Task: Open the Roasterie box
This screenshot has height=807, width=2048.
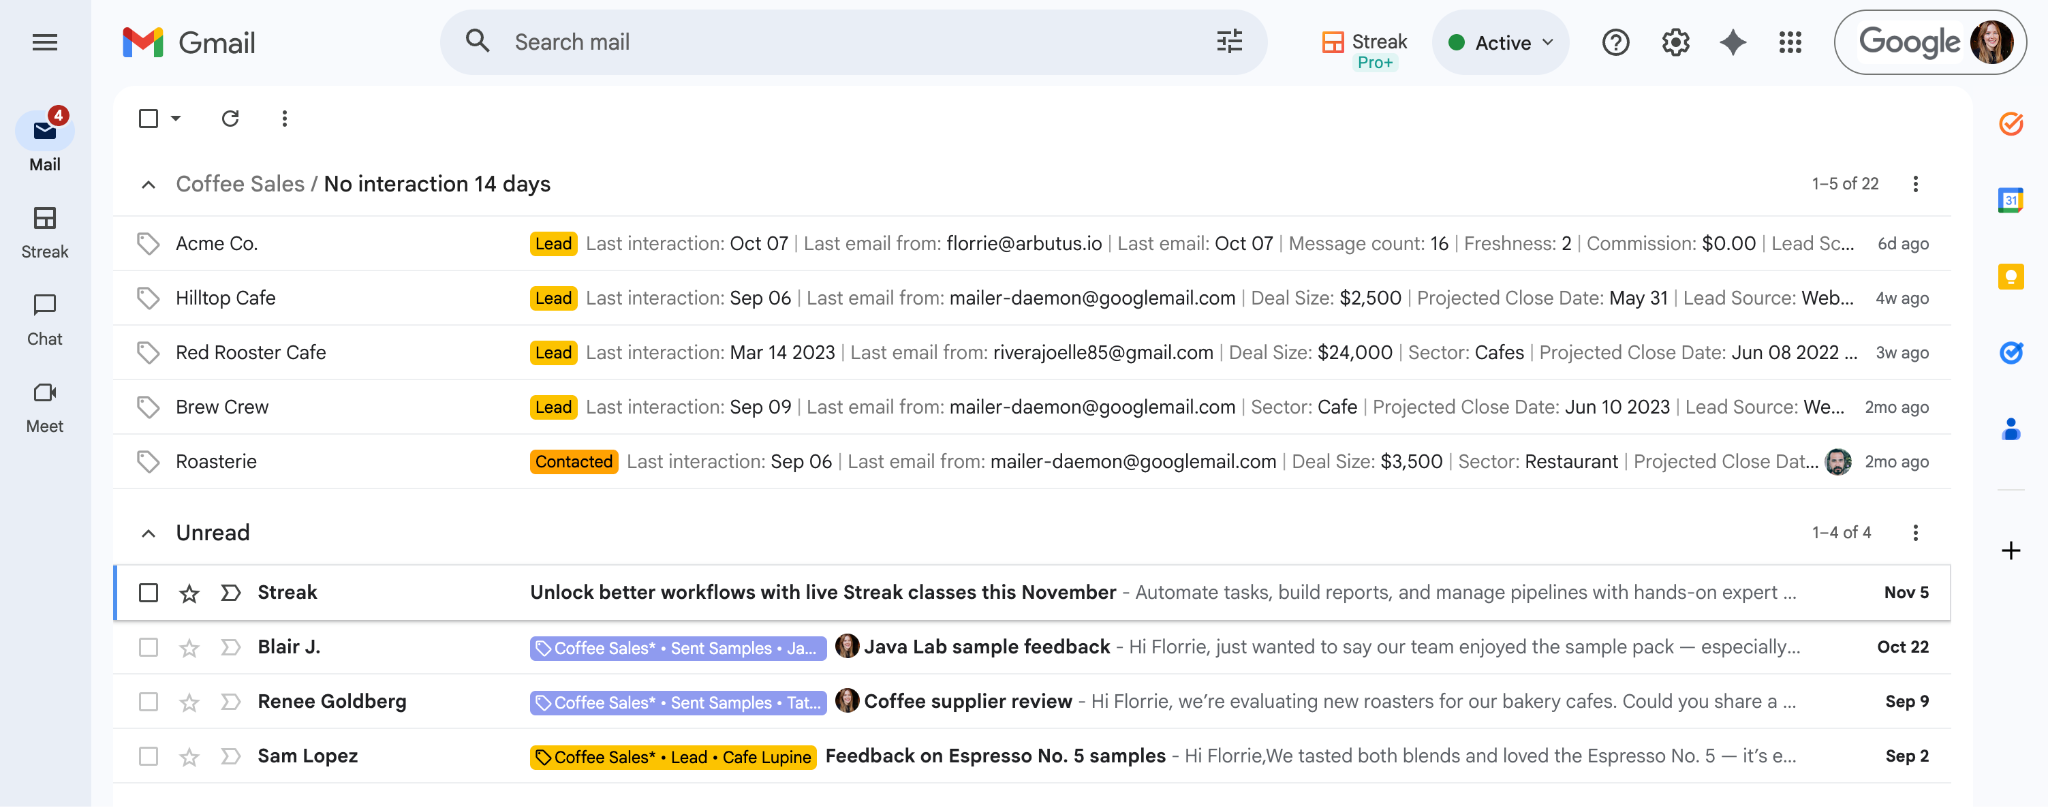Action: (x=1032, y=461)
